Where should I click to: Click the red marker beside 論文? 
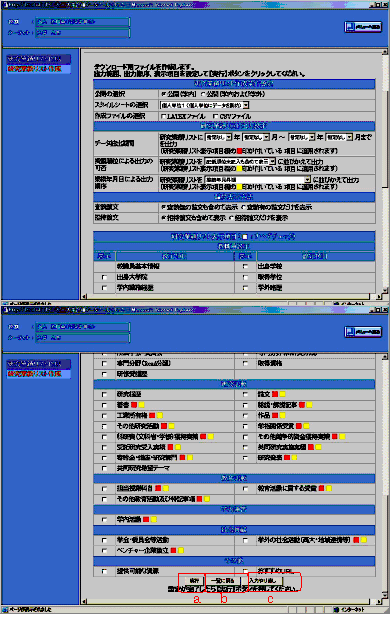pyautogui.click(x=275, y=394)
